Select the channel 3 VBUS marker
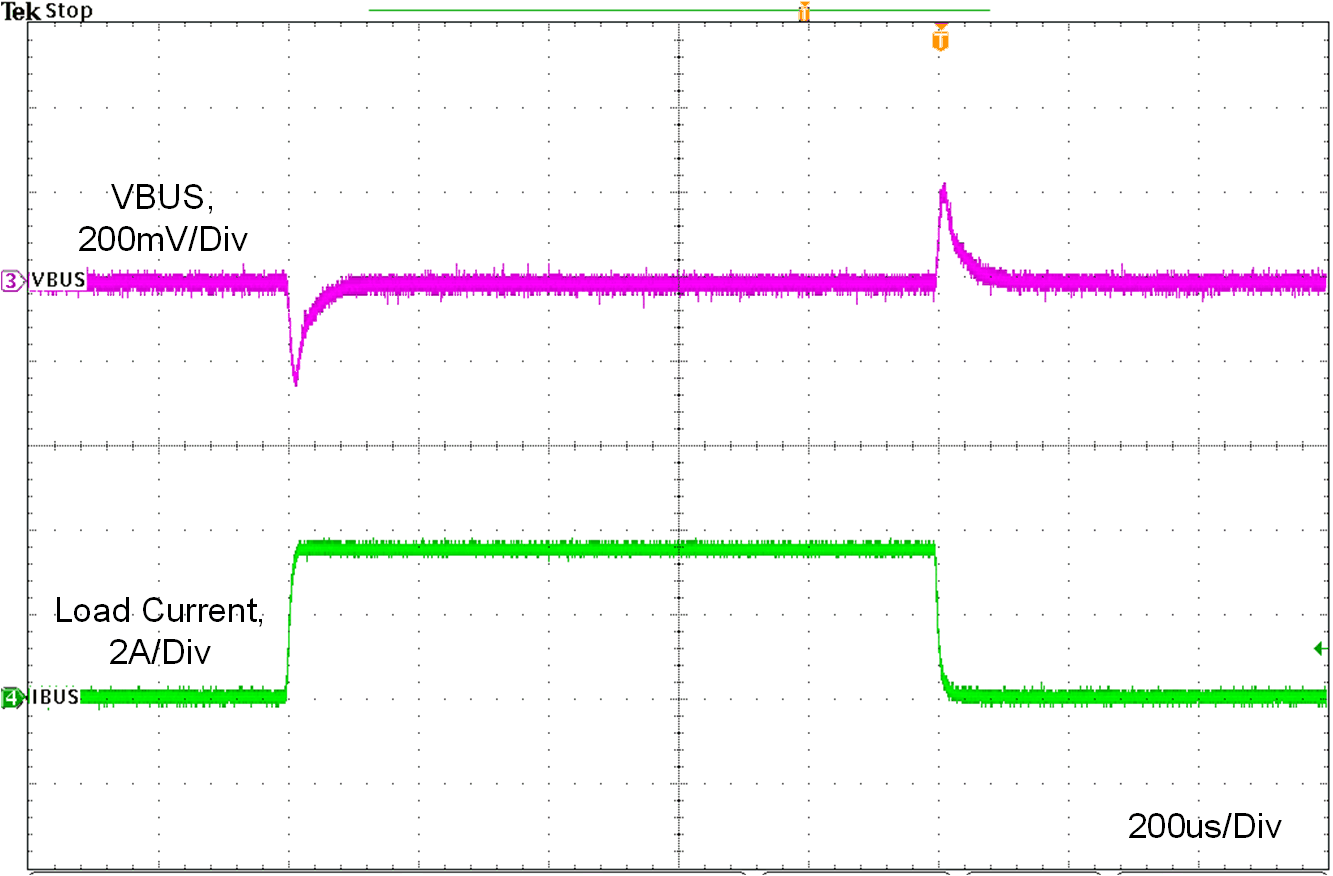Screen dimensions: 1333x876 [10, 280]
